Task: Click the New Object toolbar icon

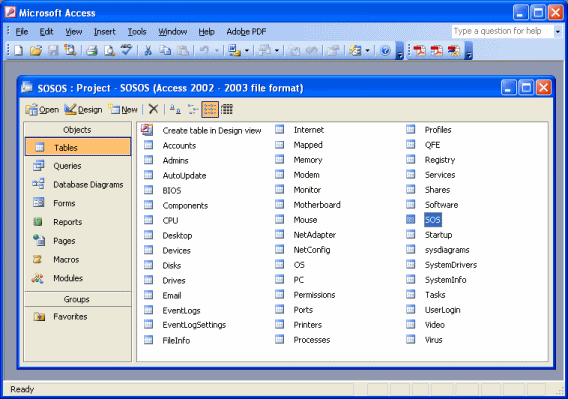Action: click(355, 50)
